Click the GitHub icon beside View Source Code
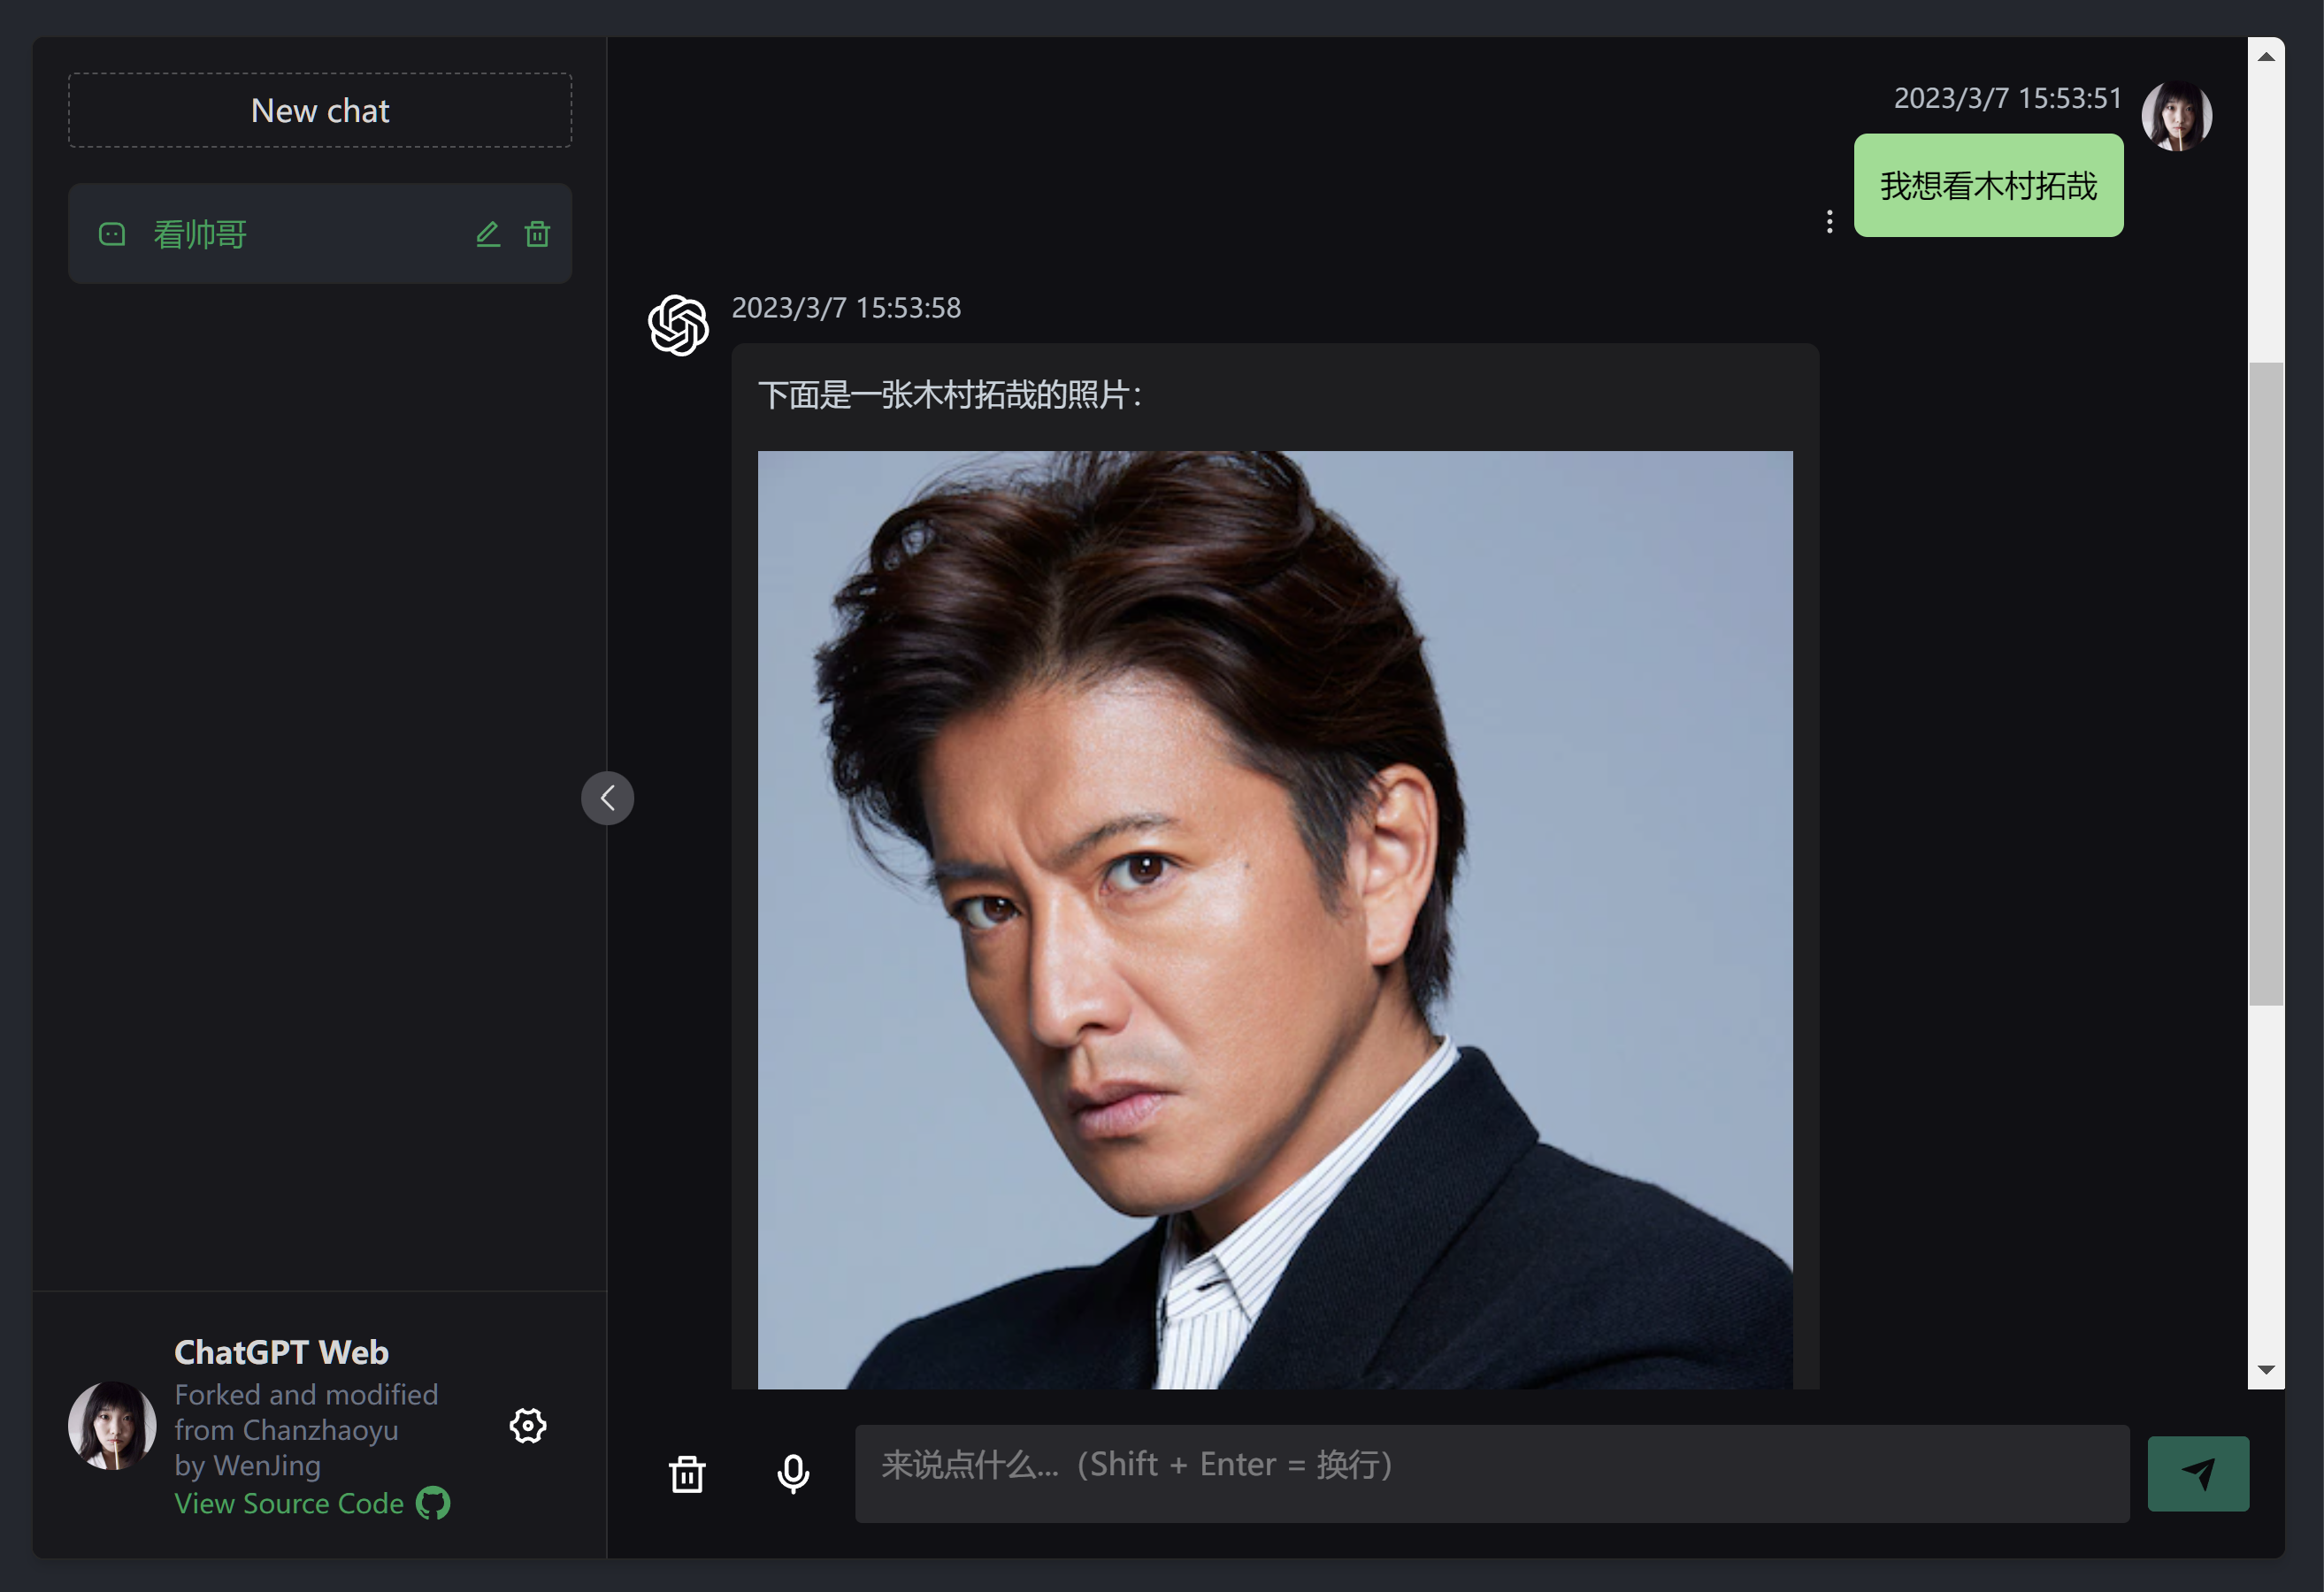This screenshot has width=2324, height=1592. 433,1503
